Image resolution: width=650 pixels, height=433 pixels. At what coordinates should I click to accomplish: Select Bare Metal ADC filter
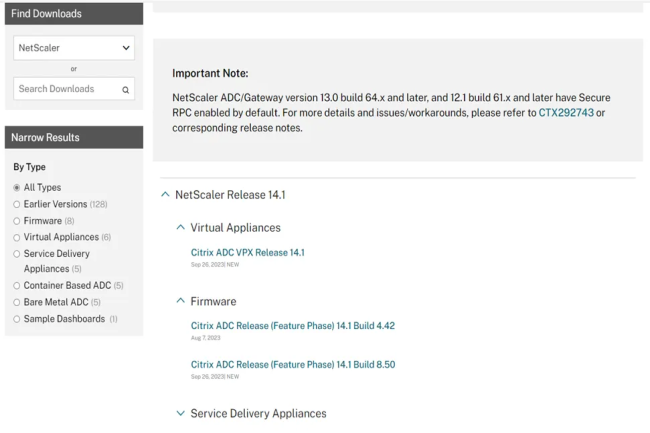(x=16, y=302)
